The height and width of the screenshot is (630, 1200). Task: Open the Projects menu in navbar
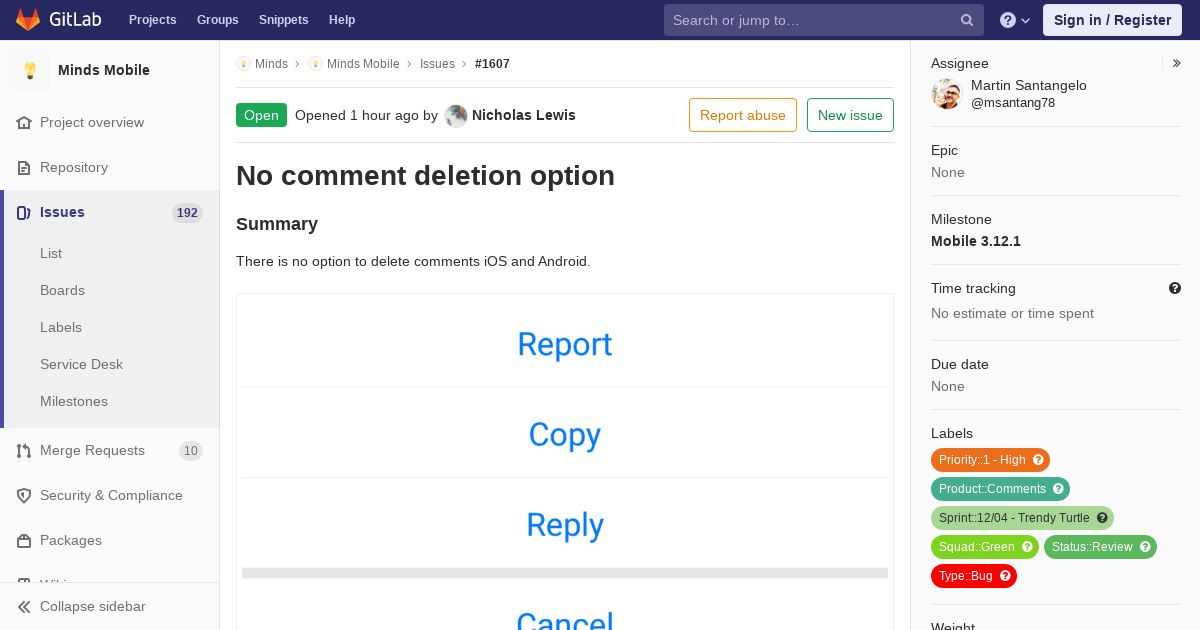click(x=153, y=20)
